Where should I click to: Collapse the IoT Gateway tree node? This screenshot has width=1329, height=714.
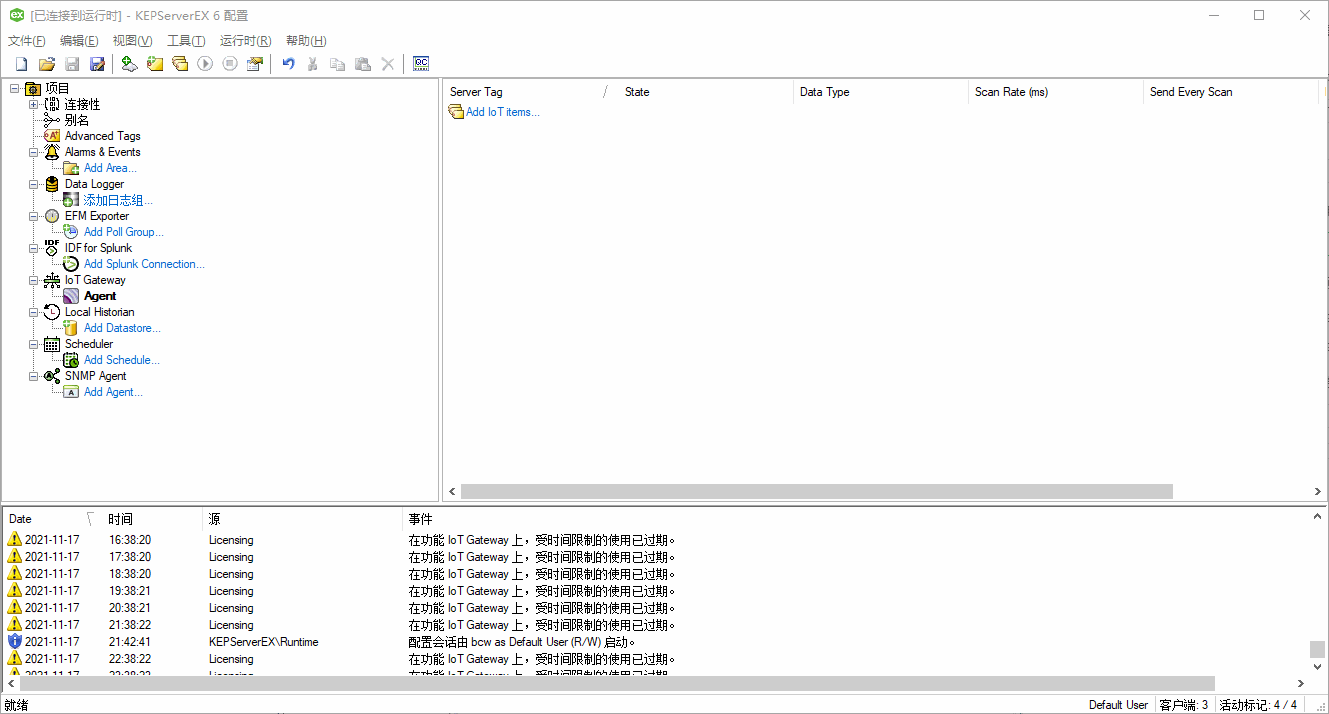coord(33,280)
